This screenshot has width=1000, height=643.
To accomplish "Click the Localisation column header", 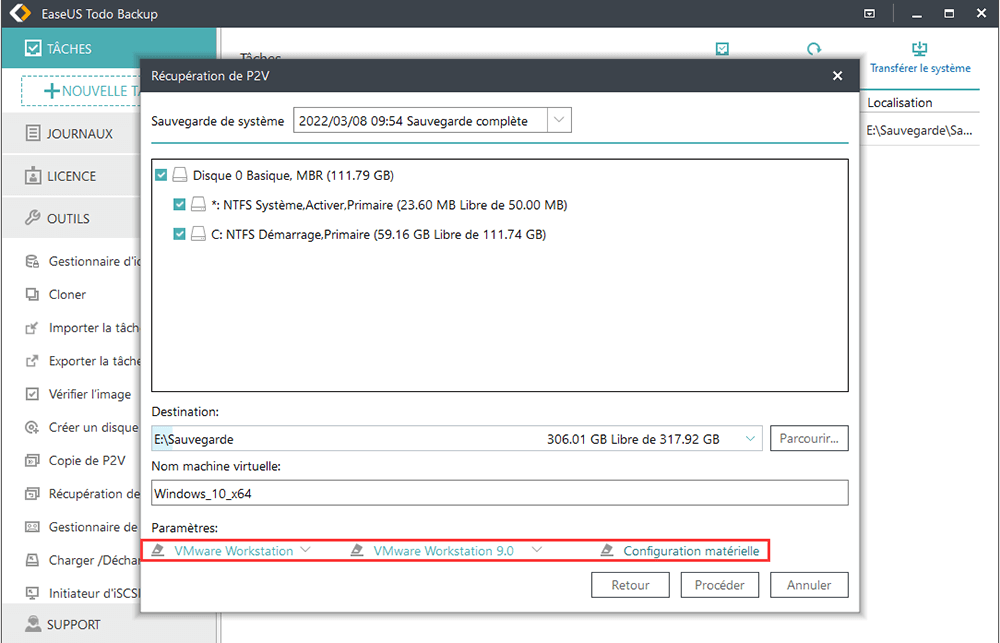I will pyautogui.click(x=899, y=103).
